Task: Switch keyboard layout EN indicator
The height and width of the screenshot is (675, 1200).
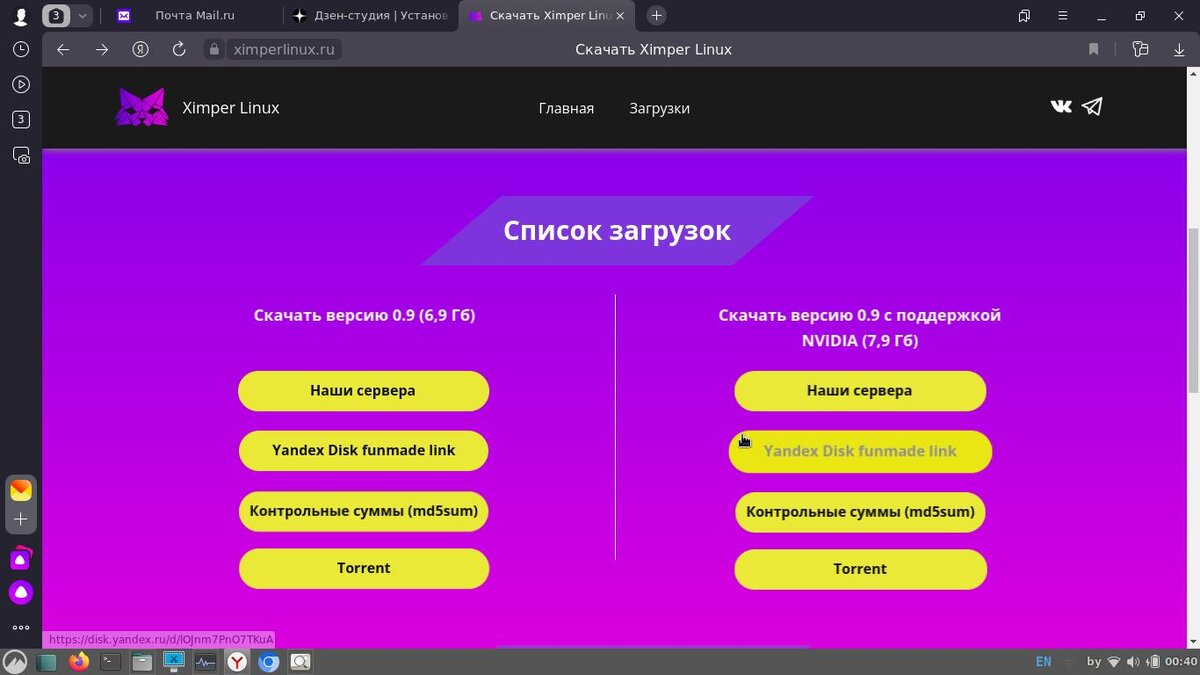Action: [1043, 662]
